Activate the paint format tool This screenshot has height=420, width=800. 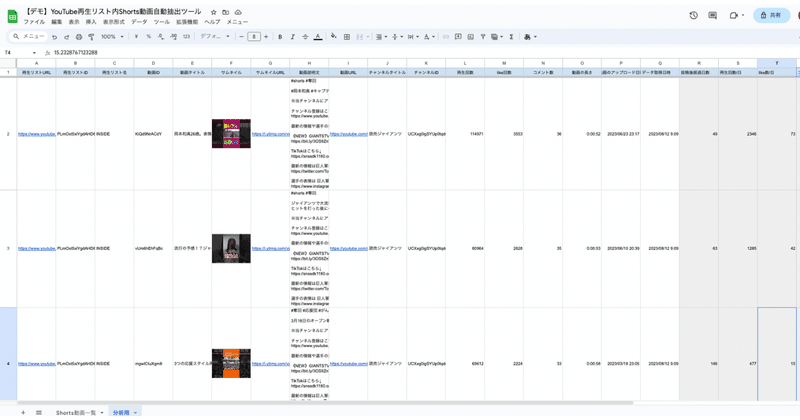[x=91, y=37]
